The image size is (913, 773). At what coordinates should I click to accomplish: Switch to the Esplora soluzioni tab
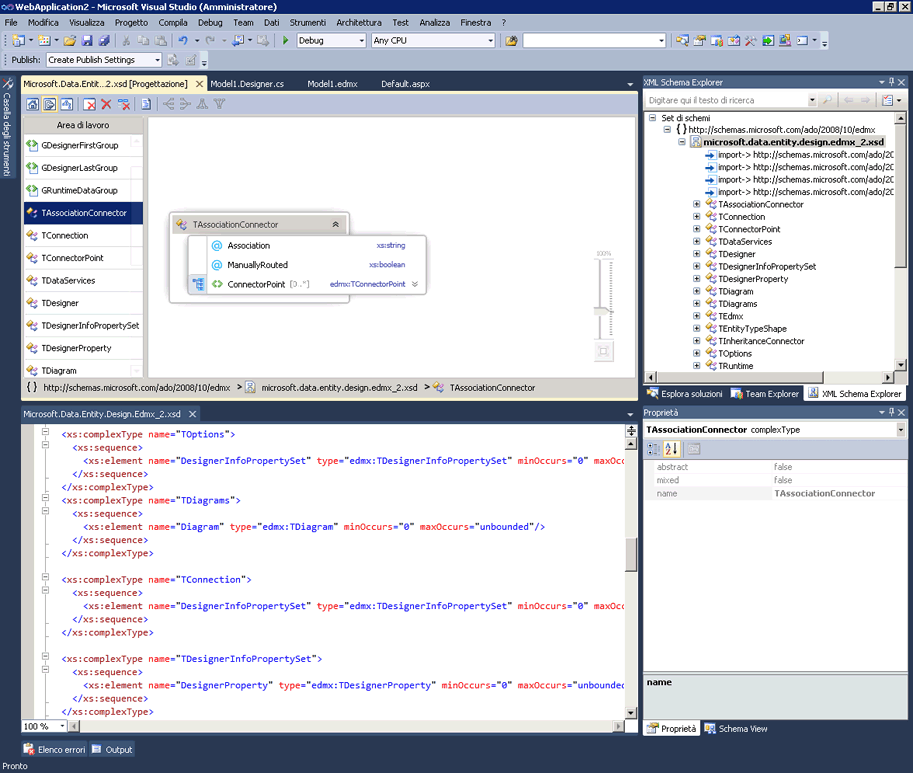pyautogui.click(x=684, y=394)
